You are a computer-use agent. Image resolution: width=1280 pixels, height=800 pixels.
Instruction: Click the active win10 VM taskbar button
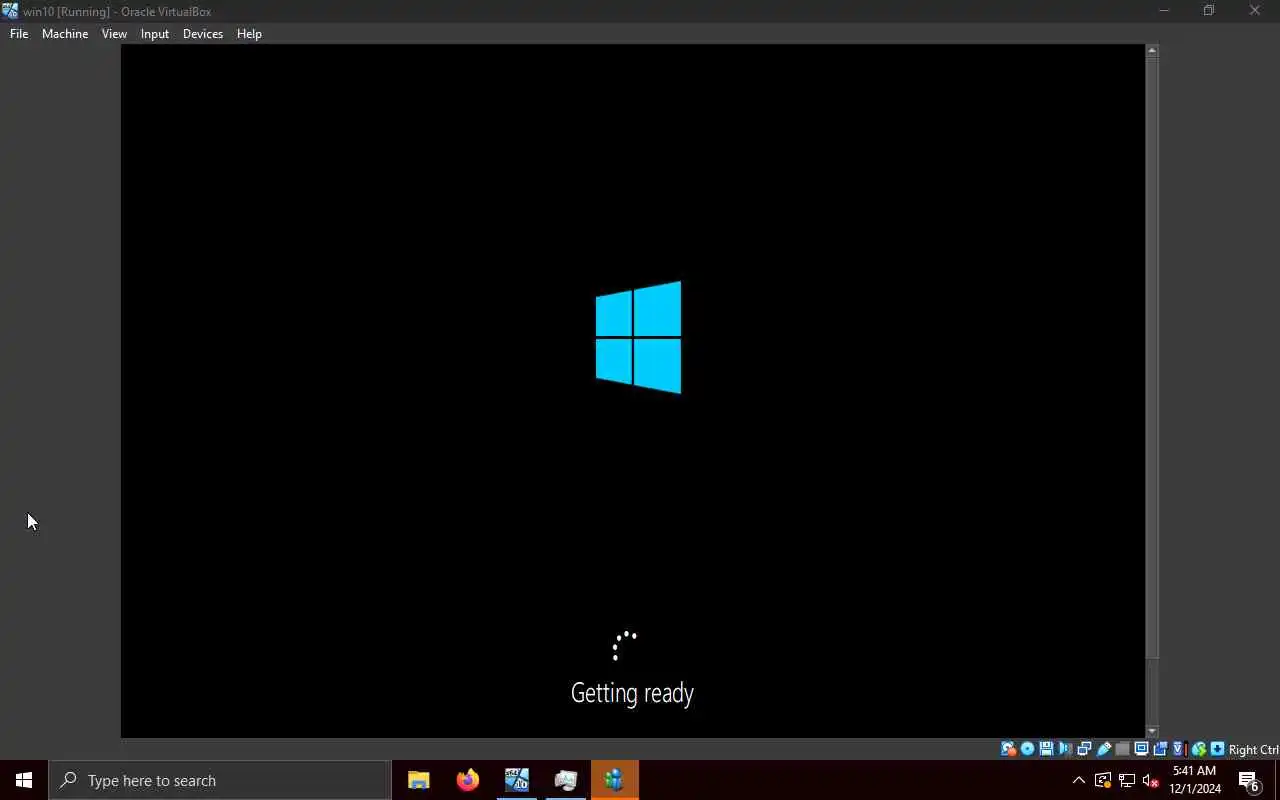pos(614,780)
